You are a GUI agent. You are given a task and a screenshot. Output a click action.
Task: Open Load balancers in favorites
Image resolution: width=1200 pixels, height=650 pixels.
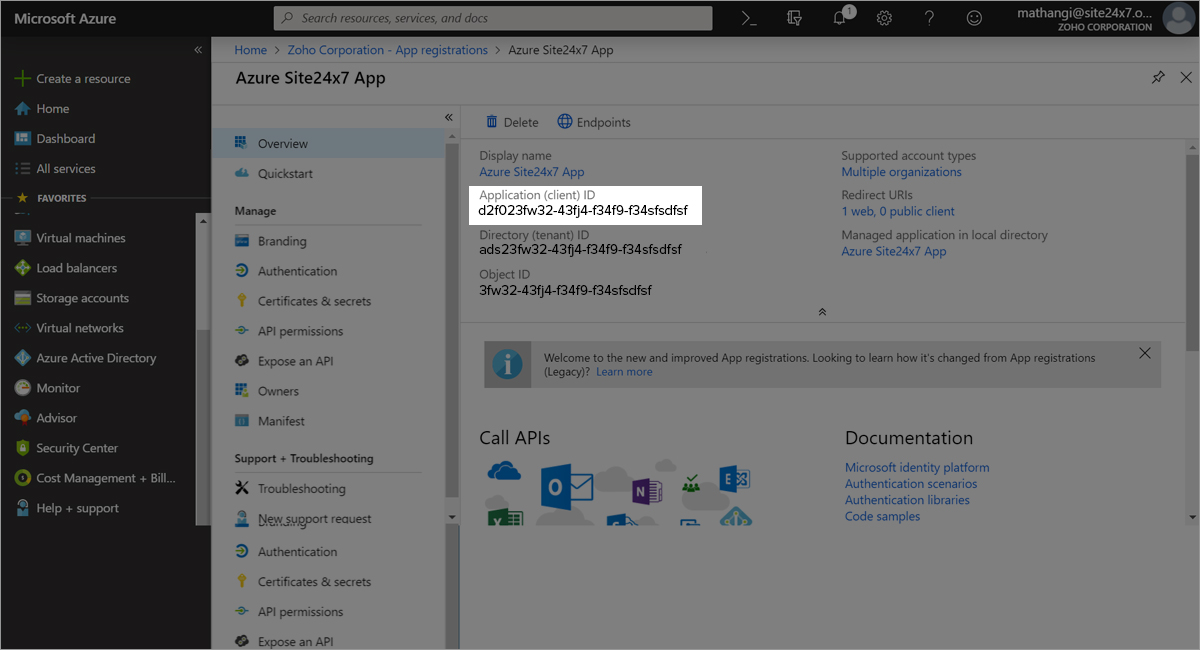pyautogui.click(x=66, y=268)
